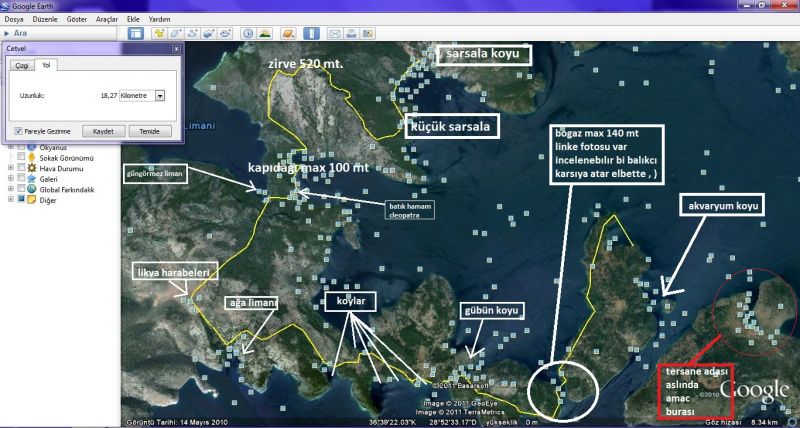
Task: Click the Sokak Görünümü pegman icon
Action: tap(32, 158)
